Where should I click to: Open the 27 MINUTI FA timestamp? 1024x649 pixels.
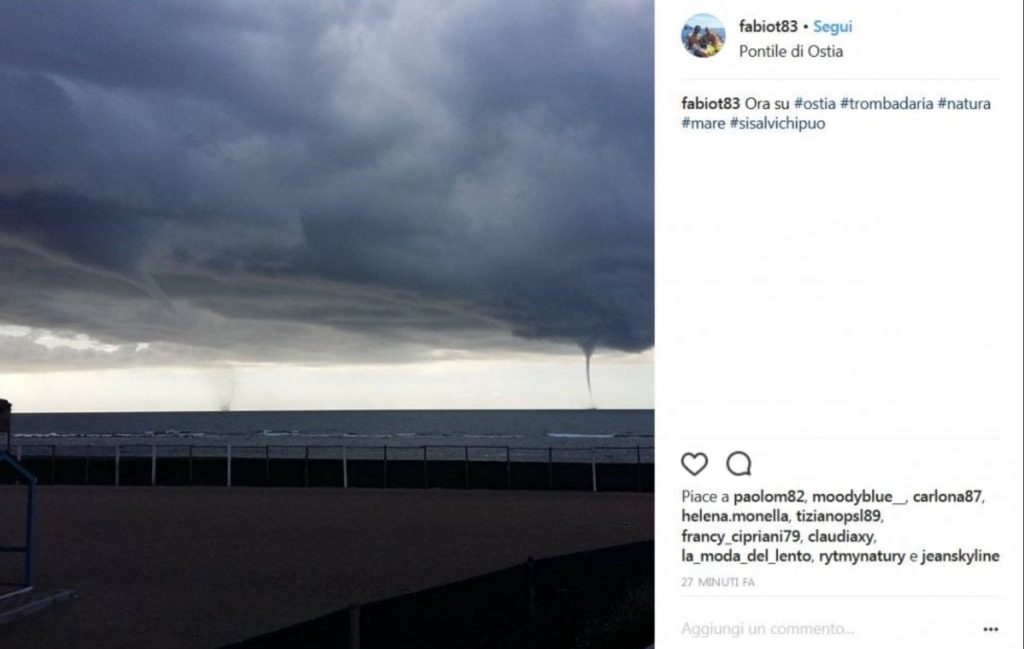click(718, 582)
